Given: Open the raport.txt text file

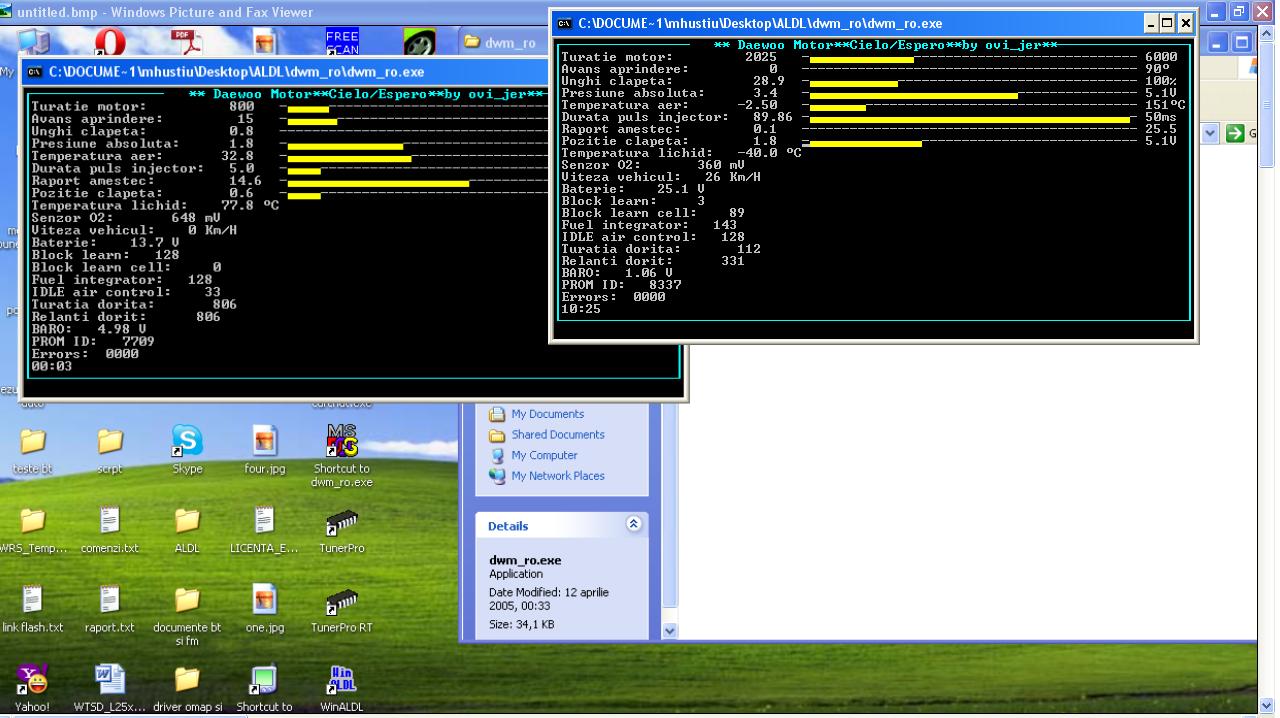Looking at the screenshot, I should point(110,601).
